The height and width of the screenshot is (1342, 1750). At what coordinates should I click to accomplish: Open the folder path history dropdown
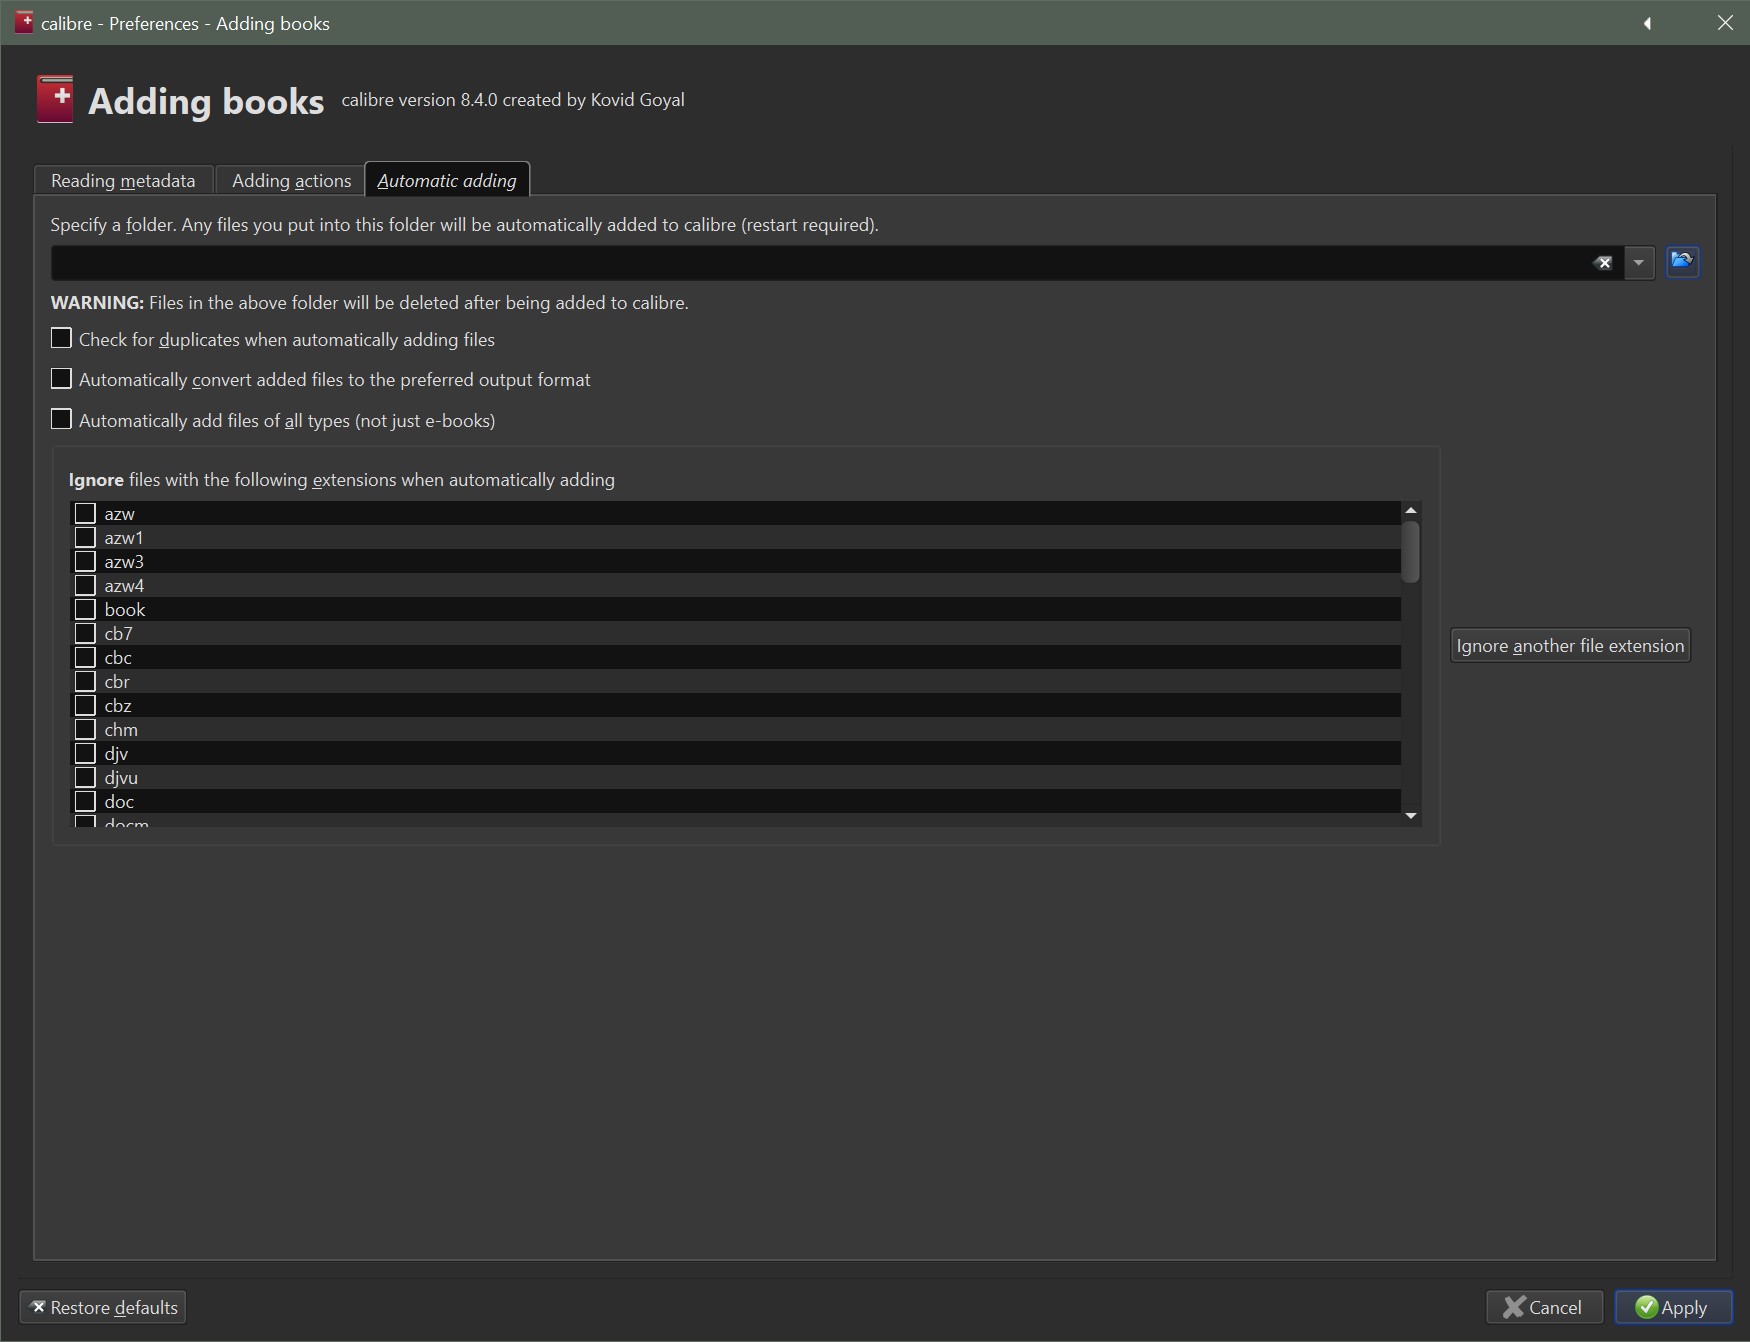1638,263
